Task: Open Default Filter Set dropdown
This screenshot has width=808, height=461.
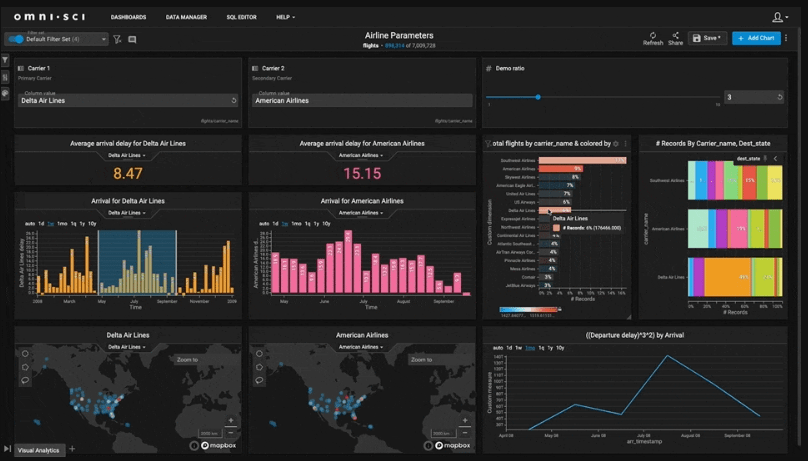Action: tap(104, 39)
